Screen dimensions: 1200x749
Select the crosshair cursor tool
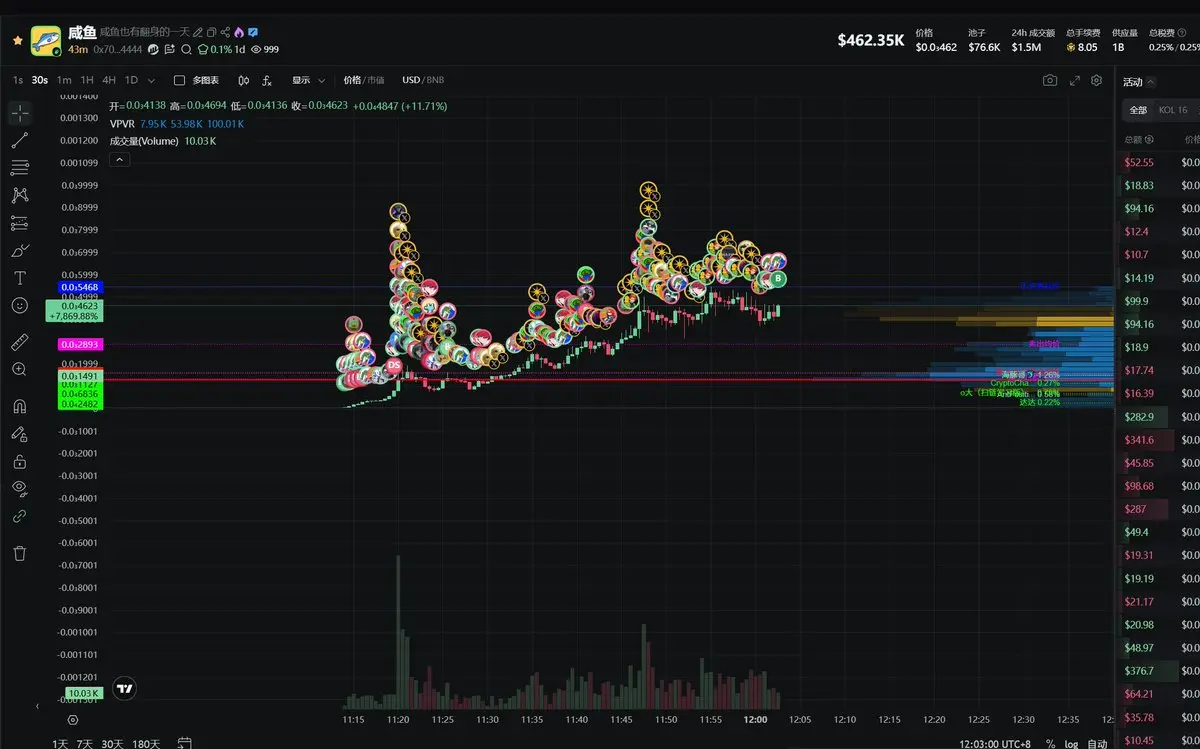[20, 113]
